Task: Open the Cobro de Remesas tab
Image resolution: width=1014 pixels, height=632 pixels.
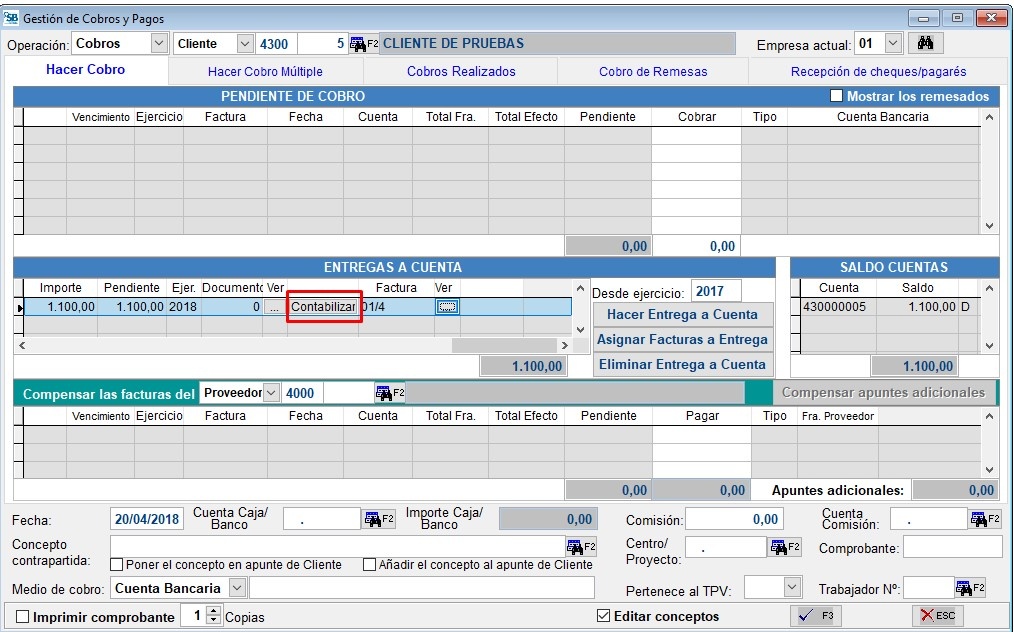Action: (x=653, y=72)
